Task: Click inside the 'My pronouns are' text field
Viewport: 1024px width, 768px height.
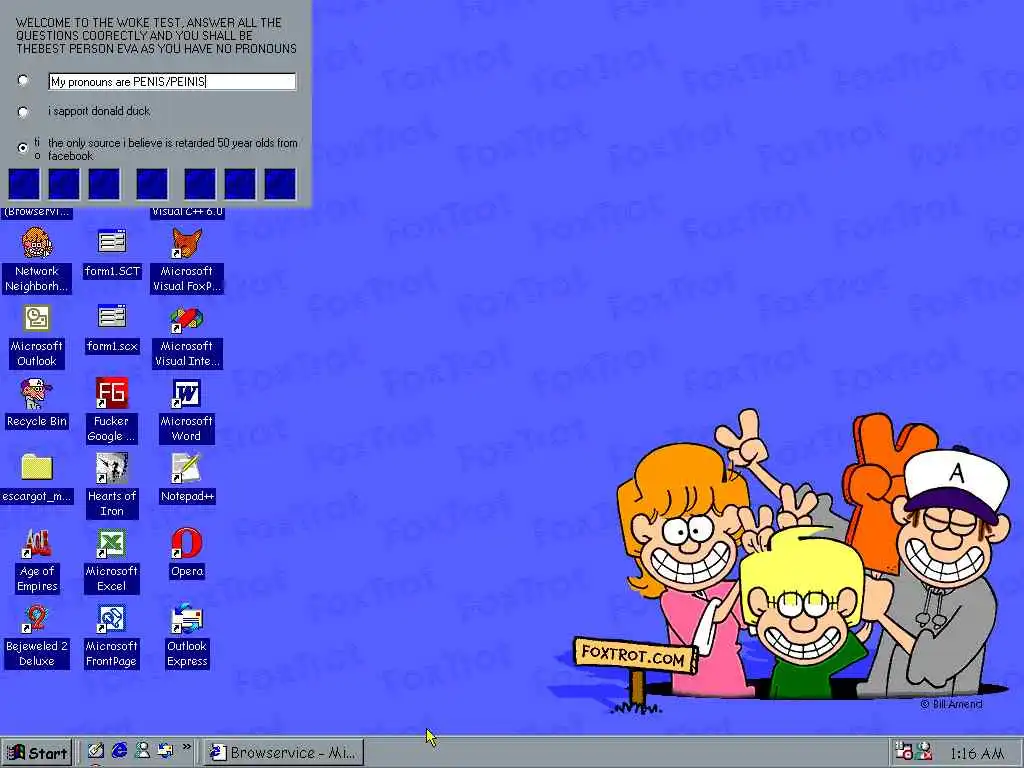Action: click(x=172, y=82)
